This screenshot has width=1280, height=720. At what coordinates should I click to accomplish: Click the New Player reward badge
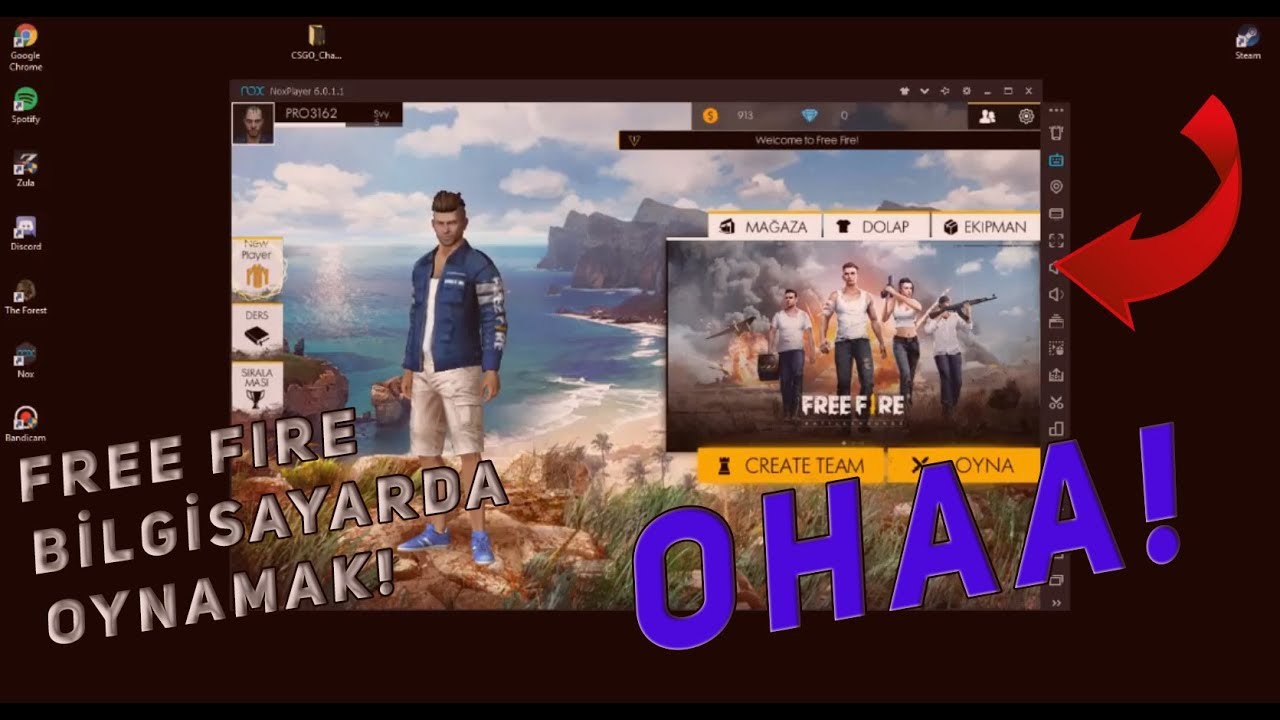point(257,268)
